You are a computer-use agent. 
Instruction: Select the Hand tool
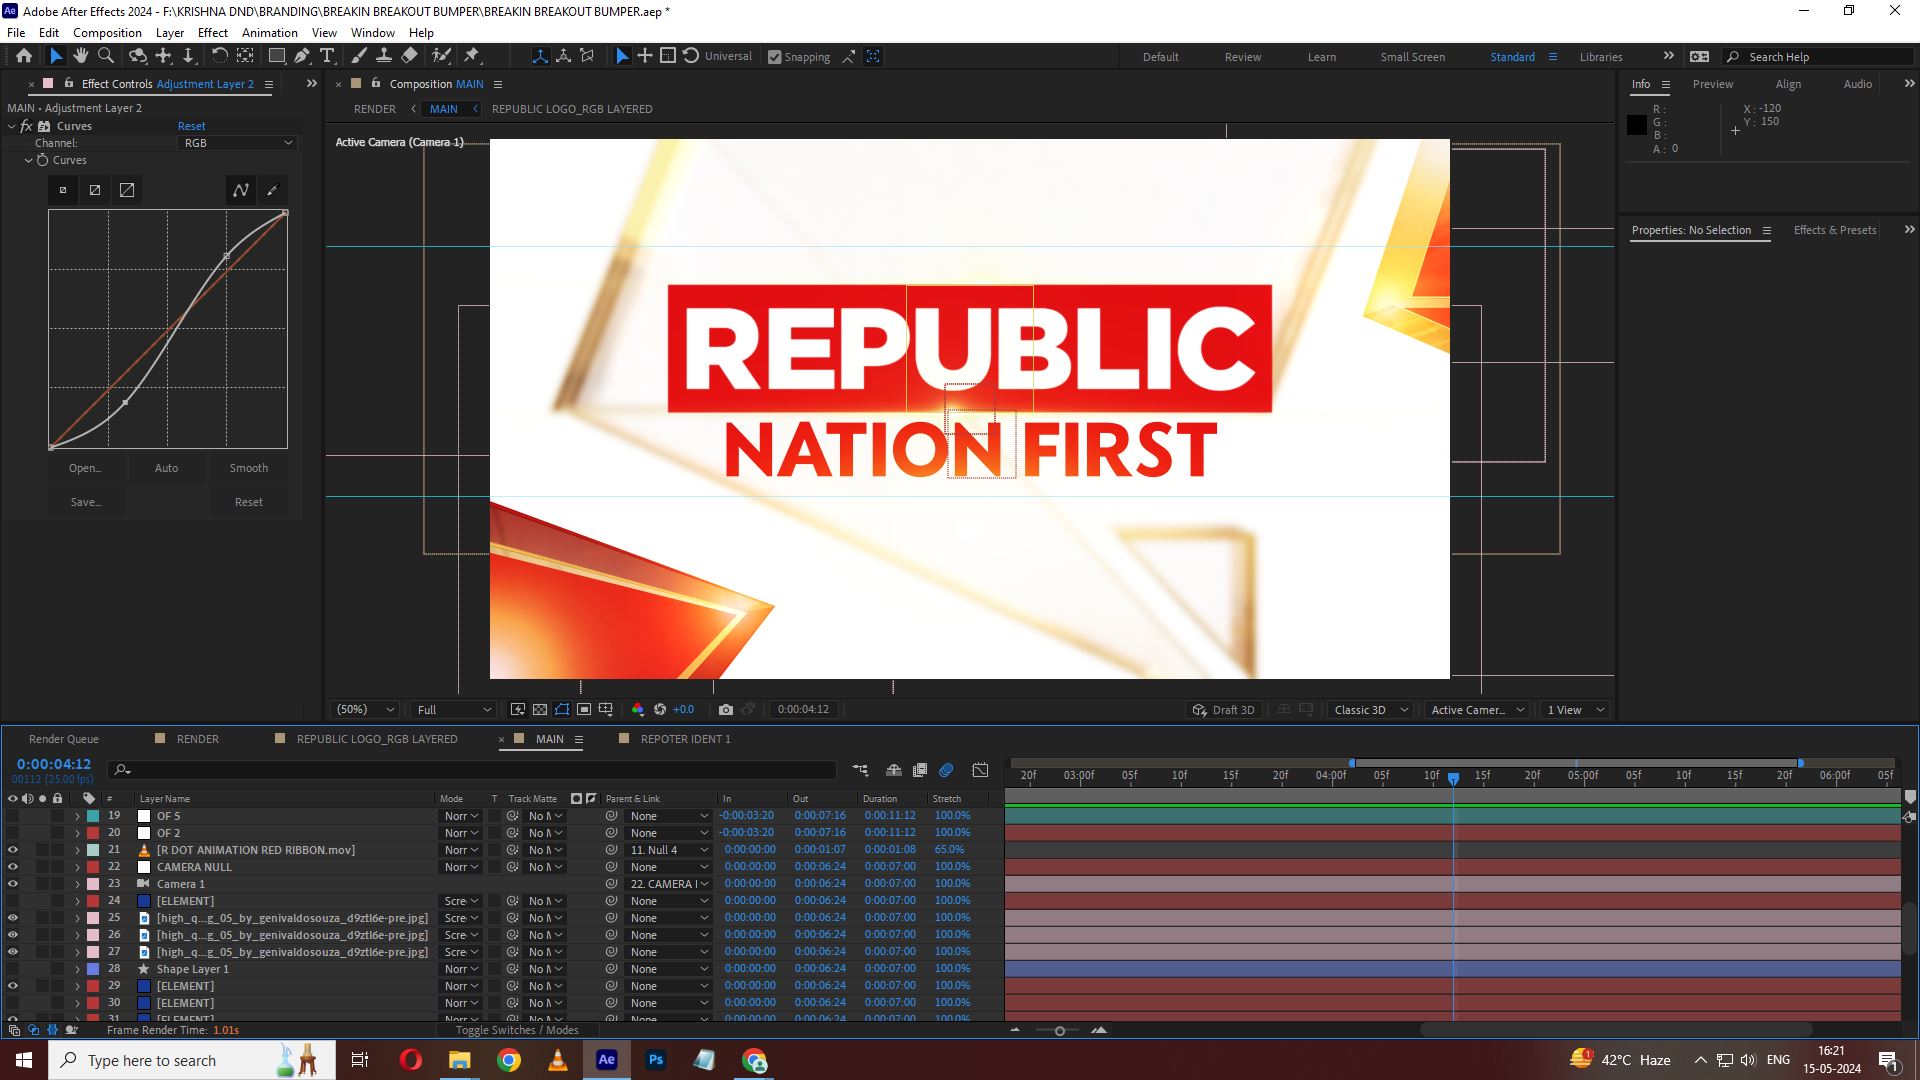coord(81,56)
